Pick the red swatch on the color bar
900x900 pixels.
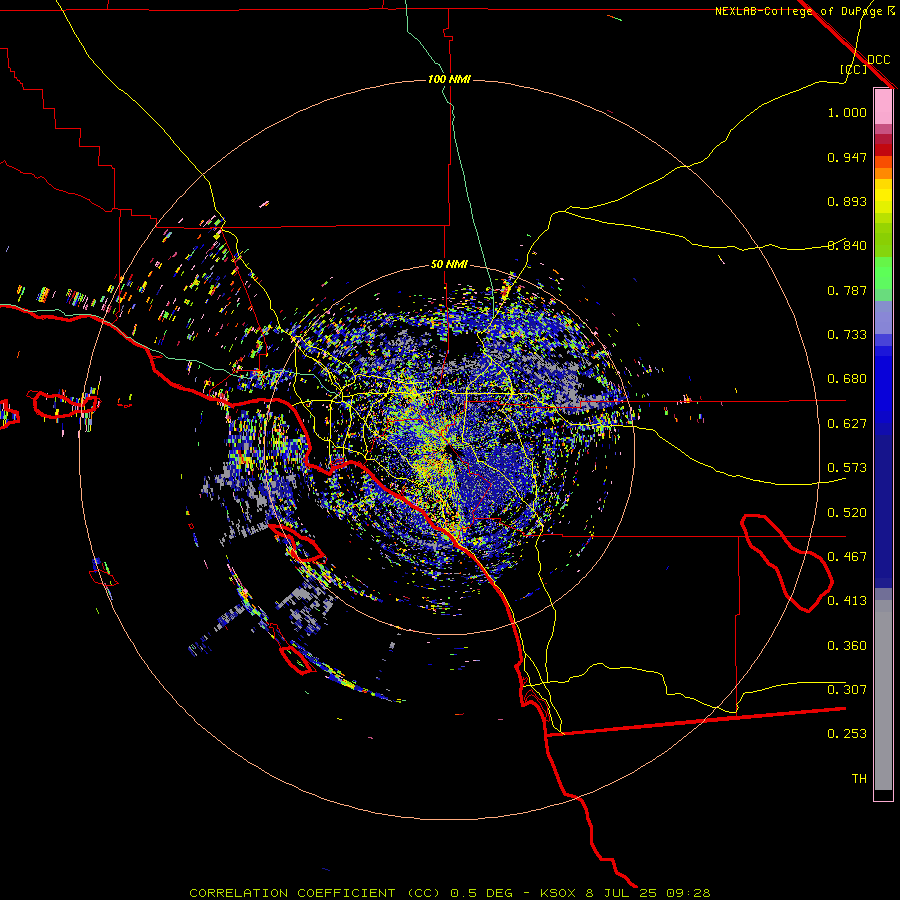point(883,150)
